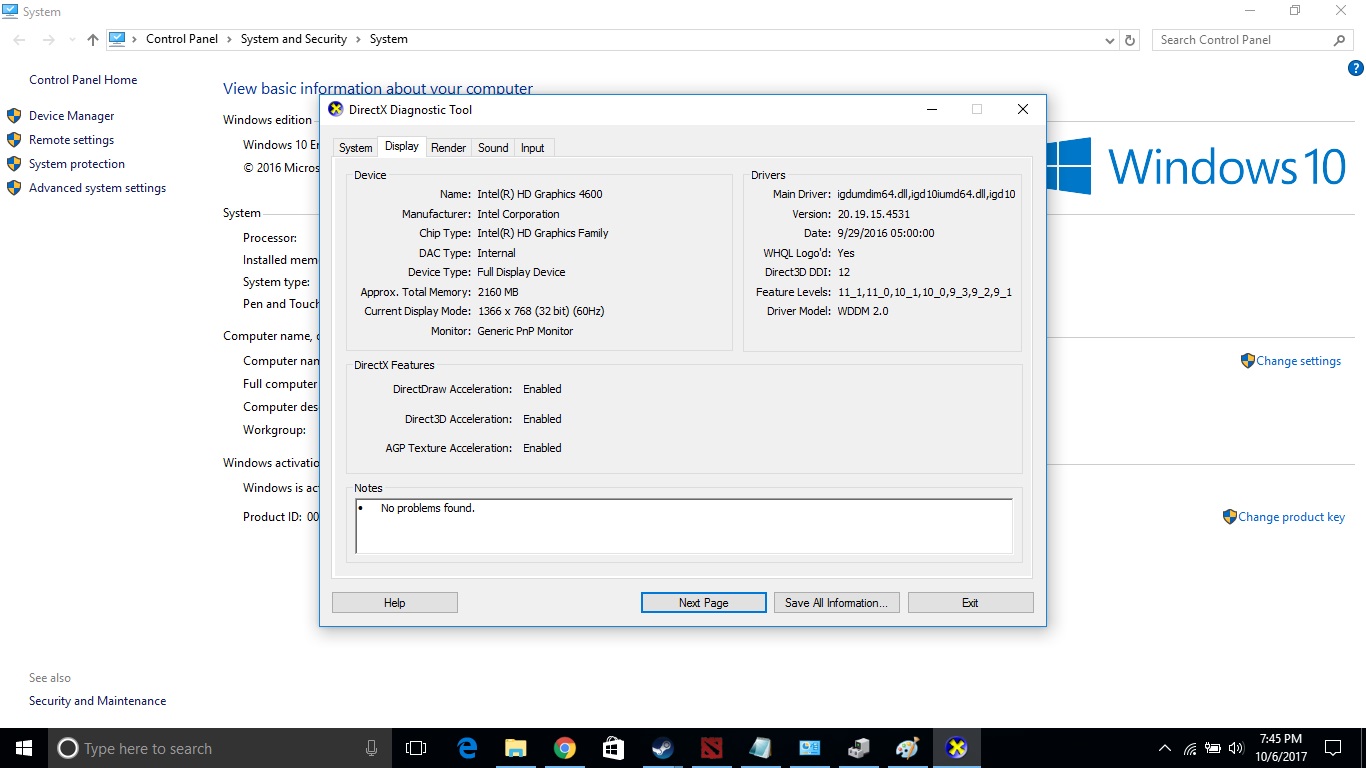Click the Next Page button
1366x768 pixels.
click(703, 603)
